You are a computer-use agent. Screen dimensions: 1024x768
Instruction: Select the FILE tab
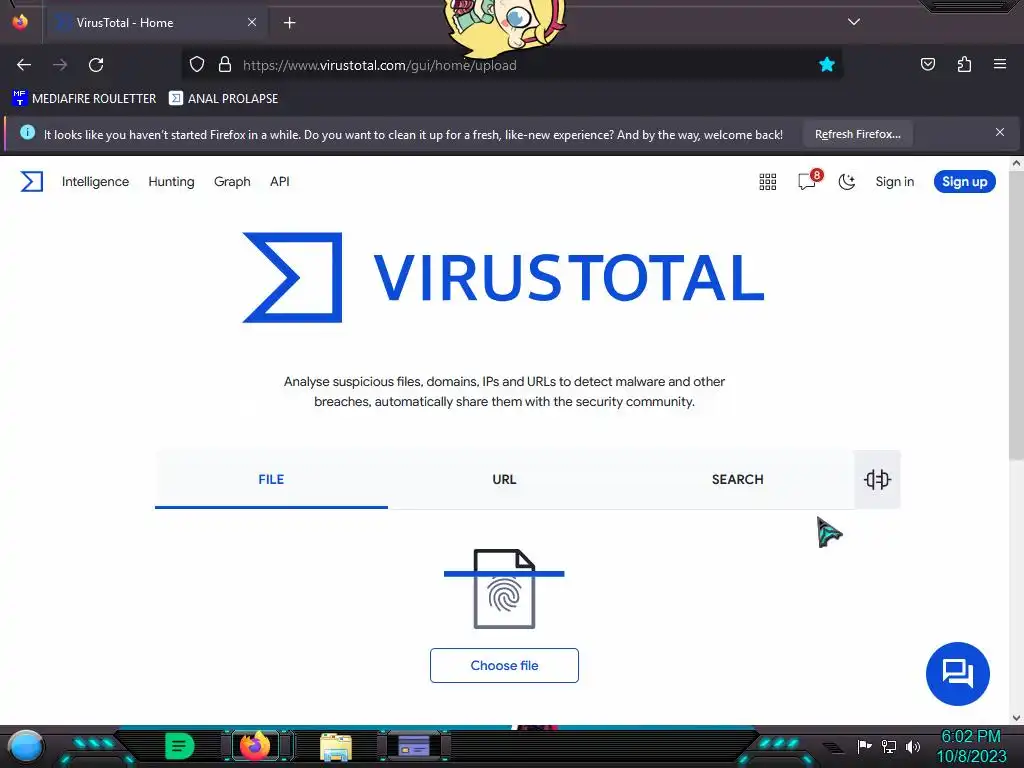click(271, 479)
